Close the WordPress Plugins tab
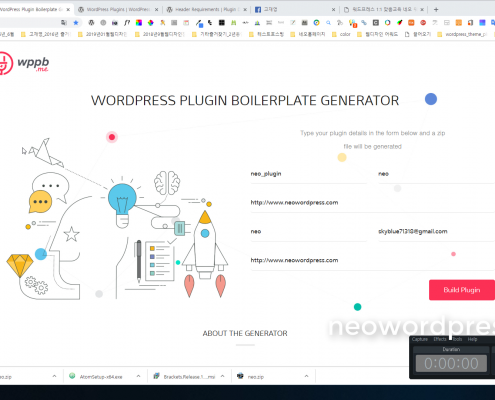The image size is (495, 400). coord(156,10)
